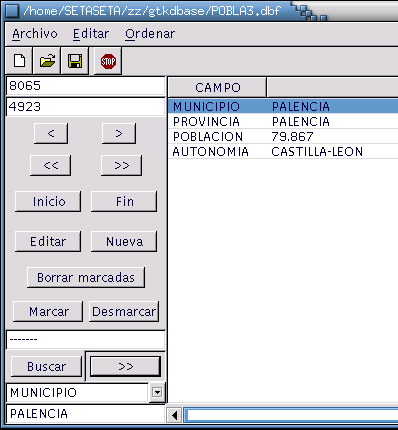
Task: Click the window menu icon in title bar
Action: tap(12, 11)
